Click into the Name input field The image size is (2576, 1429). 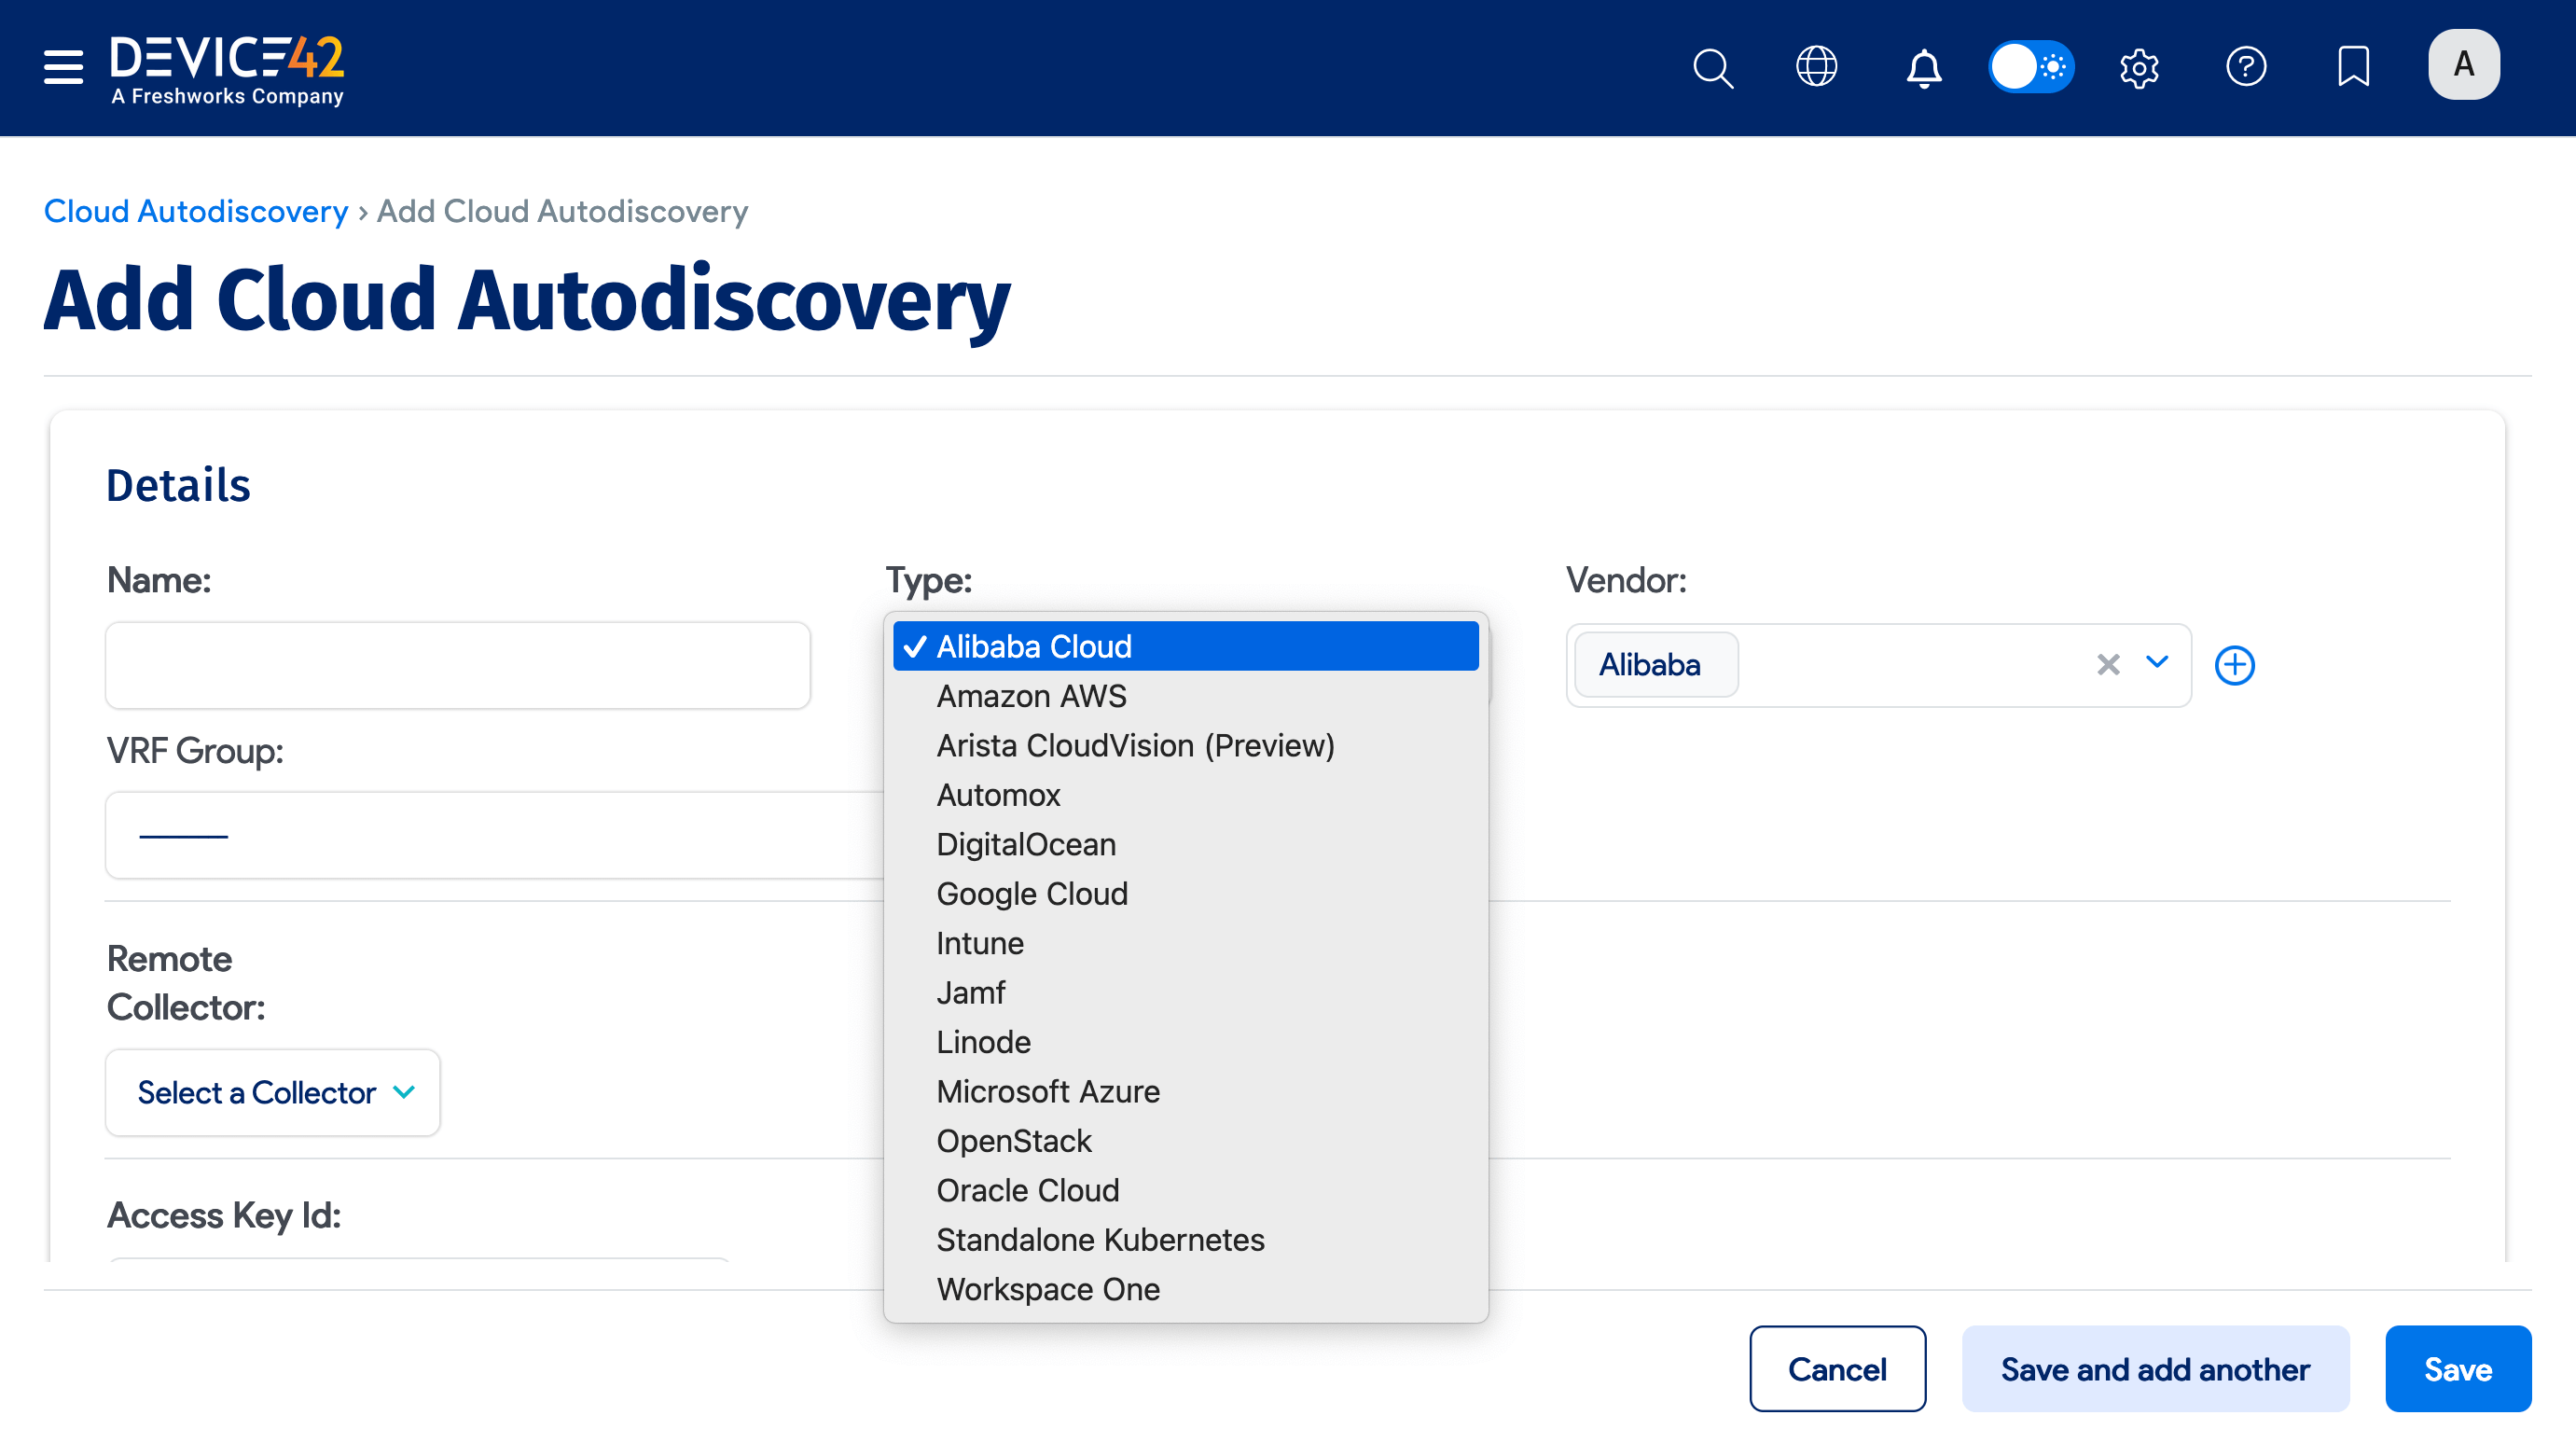[x=457, y=664]
